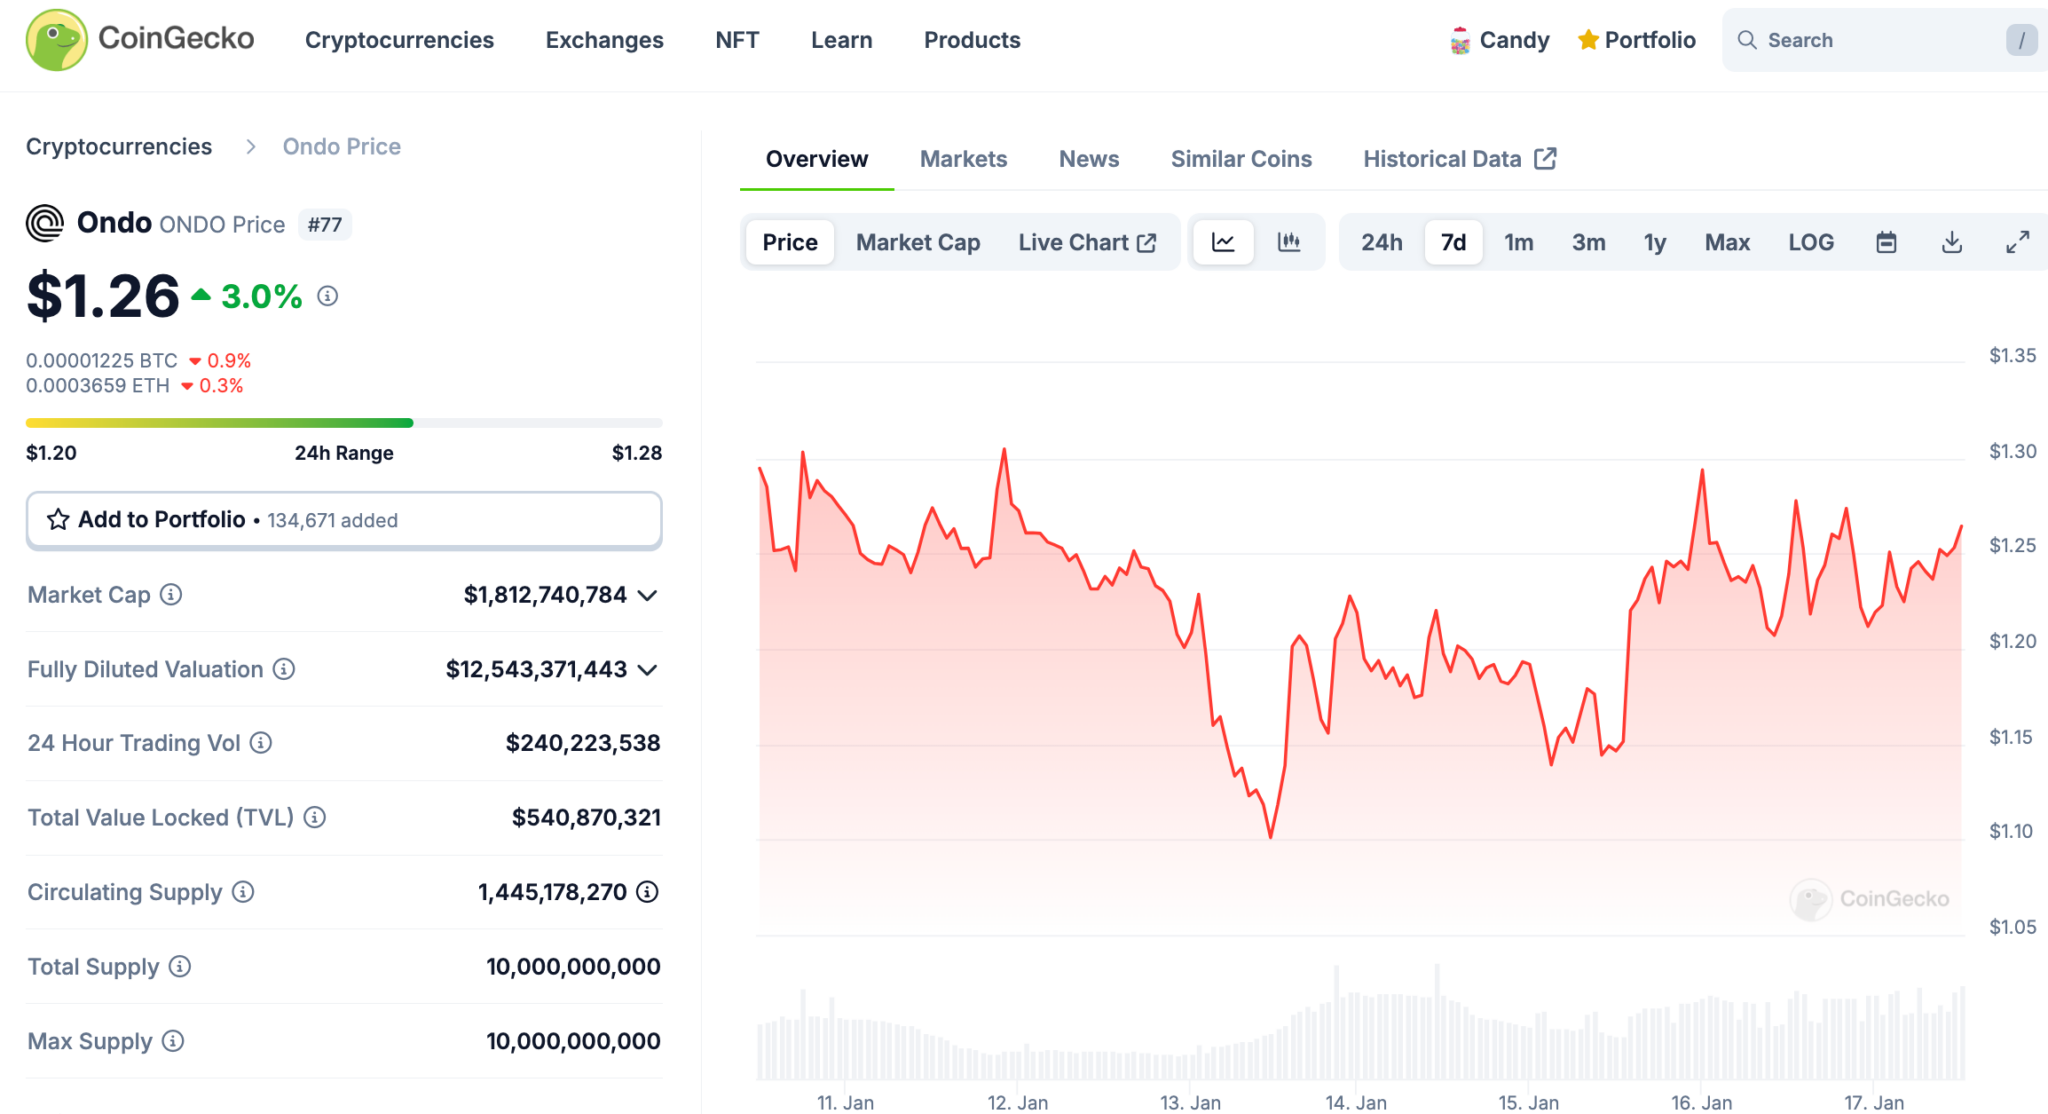
Task: Show Max Supply info icon
Action: 173,1042
